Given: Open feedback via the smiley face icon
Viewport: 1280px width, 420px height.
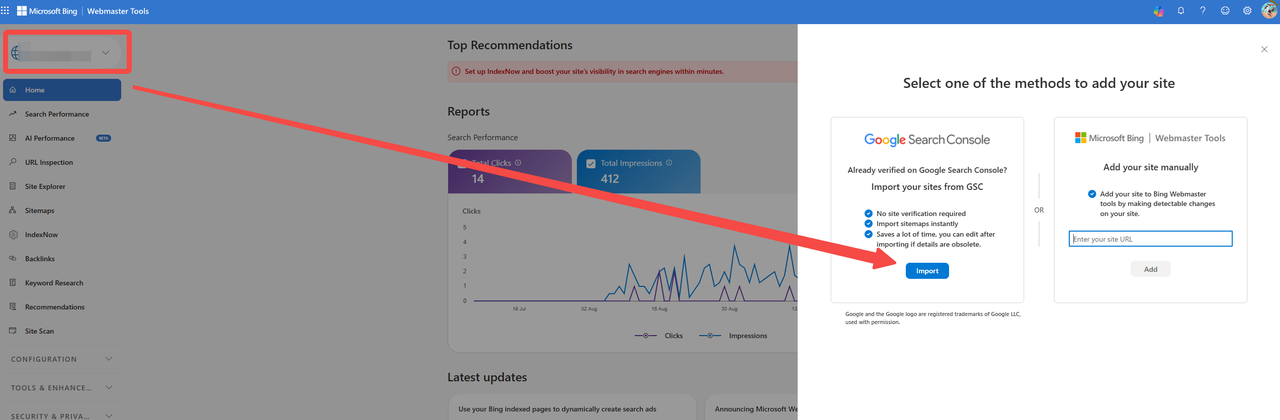Looking at the screenshot, I should click(x=1225, y=11).
